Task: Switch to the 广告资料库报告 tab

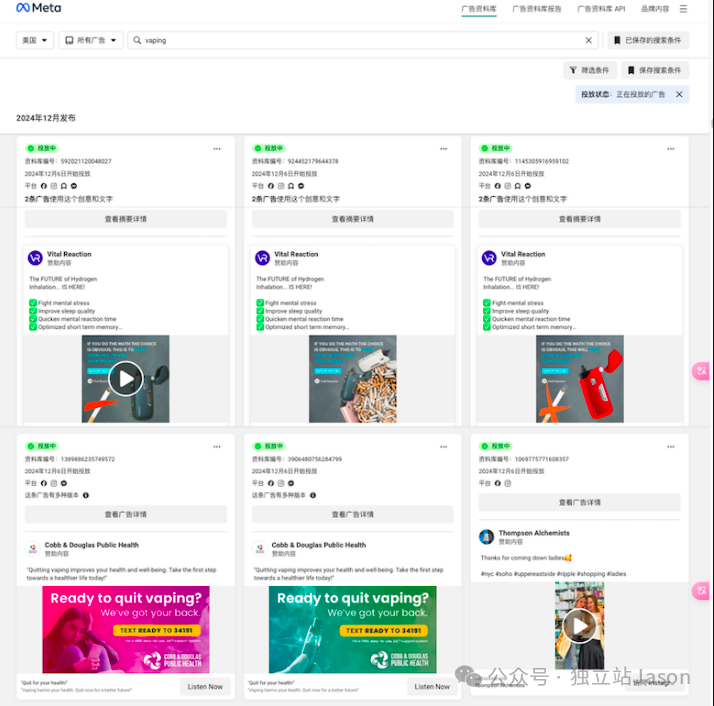Action: (537, 9)
